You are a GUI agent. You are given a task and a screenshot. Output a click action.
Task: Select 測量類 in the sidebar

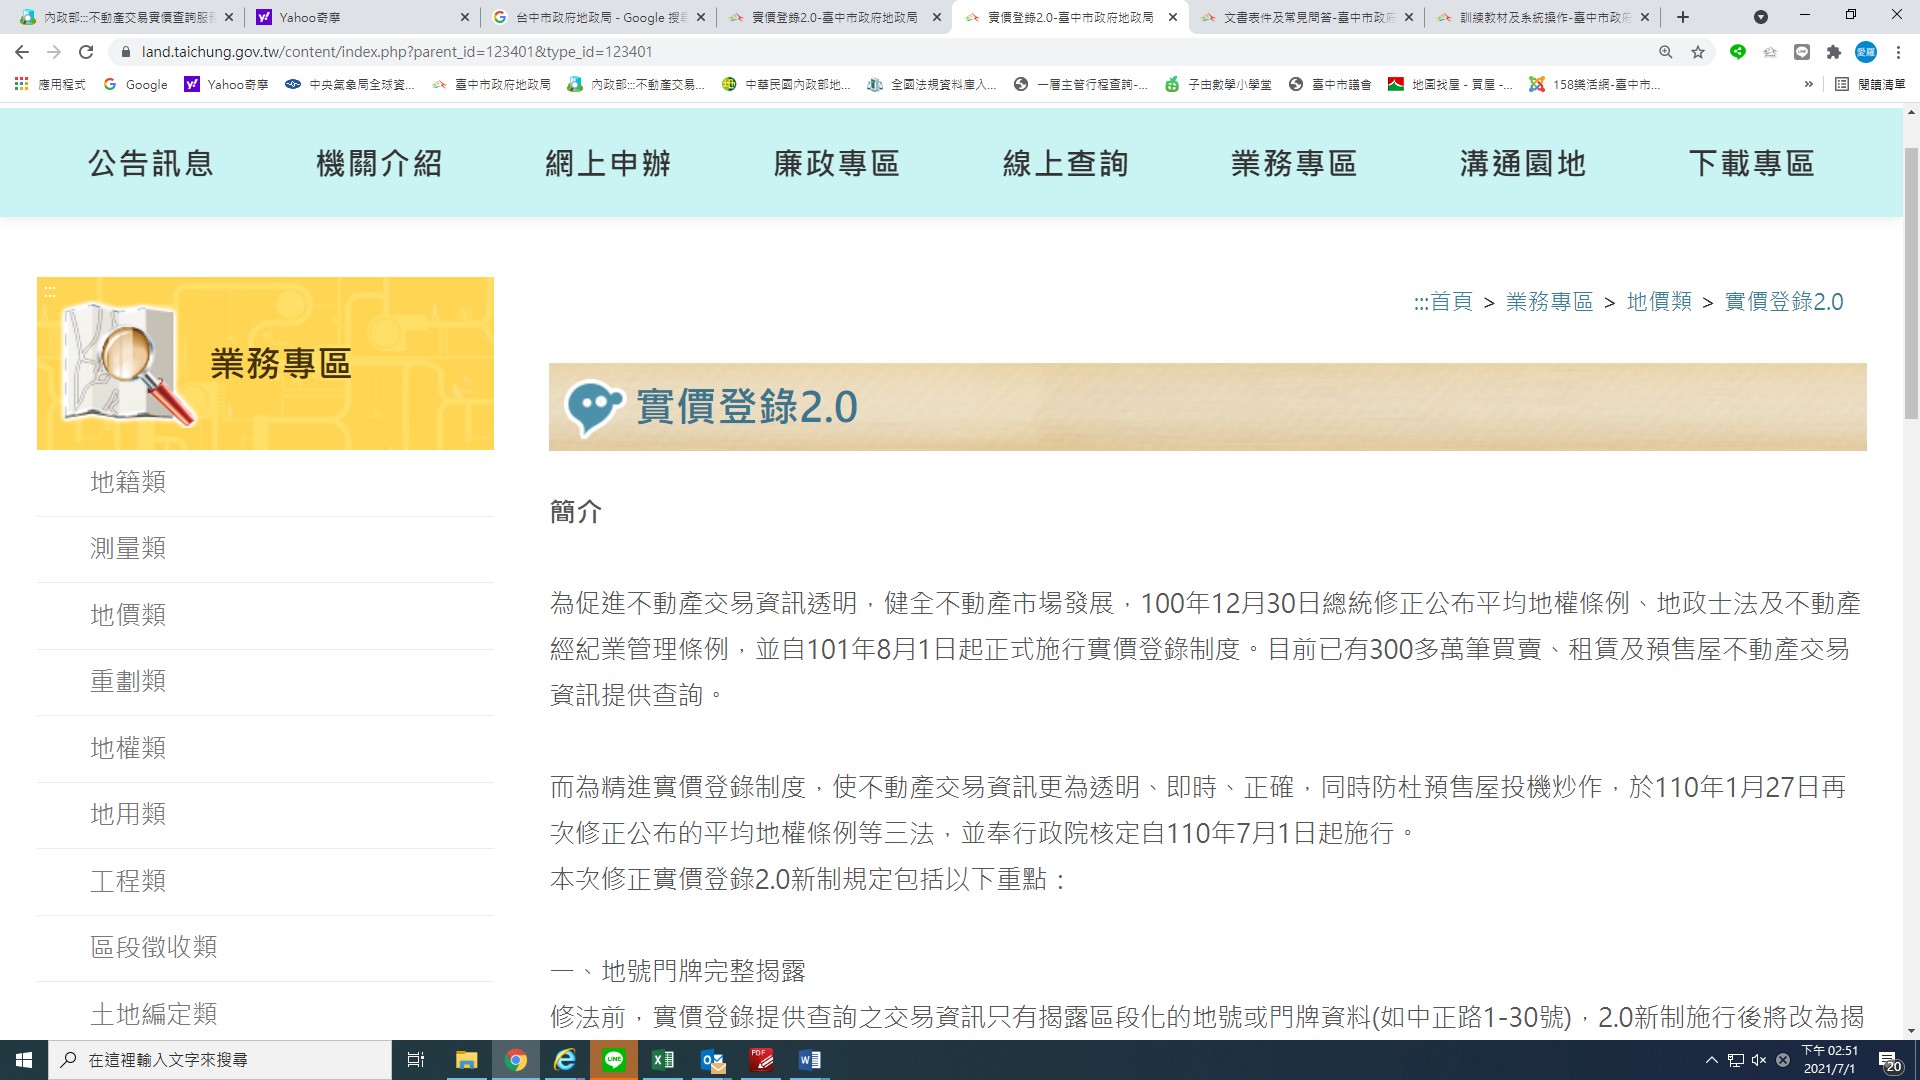(265, 549)
